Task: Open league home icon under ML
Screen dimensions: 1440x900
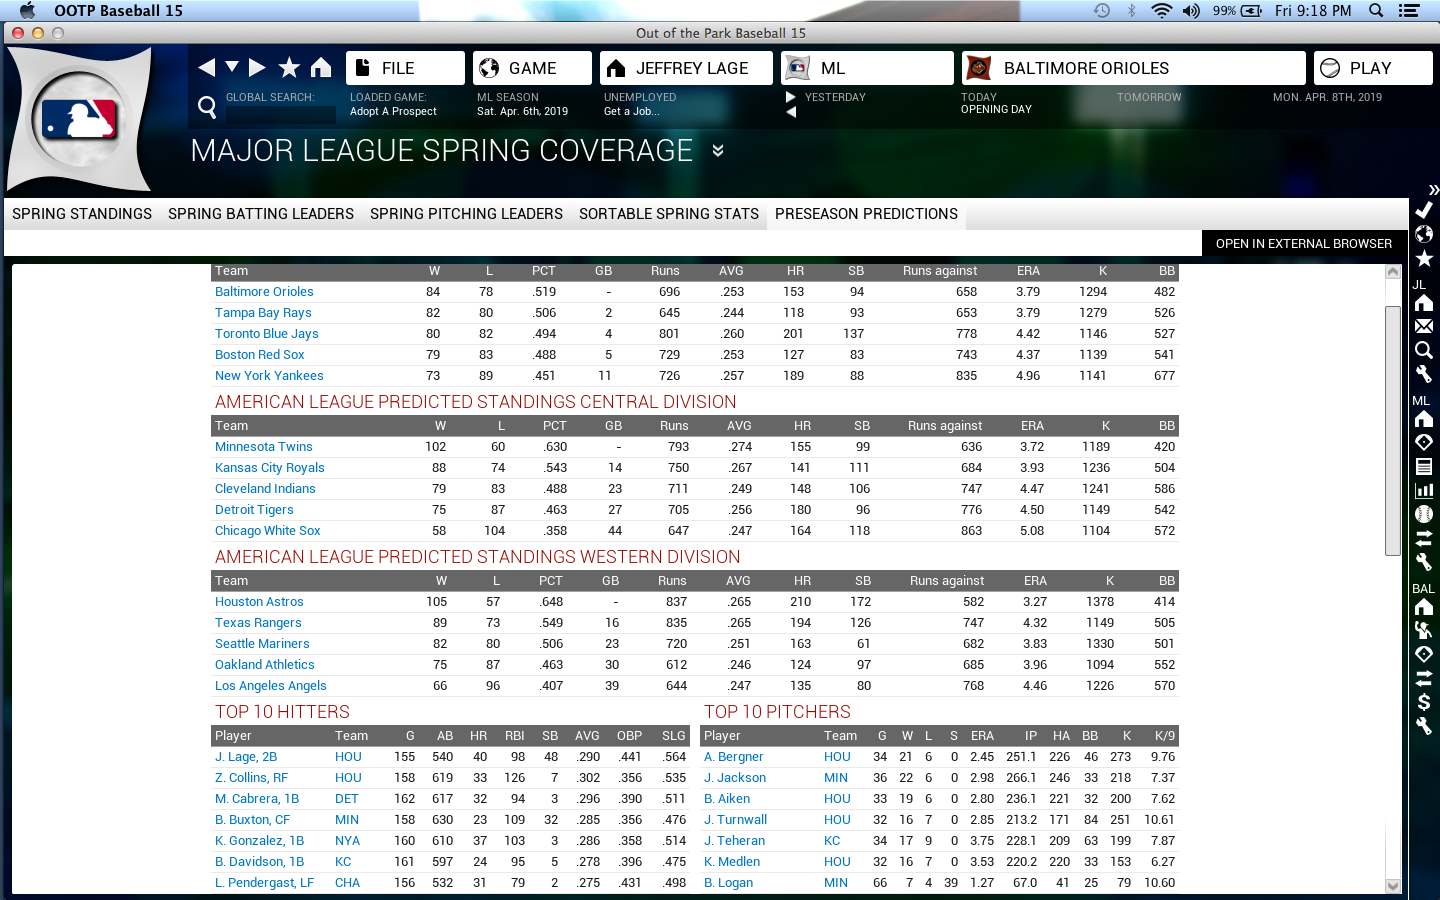Action: coord(1424,418)
